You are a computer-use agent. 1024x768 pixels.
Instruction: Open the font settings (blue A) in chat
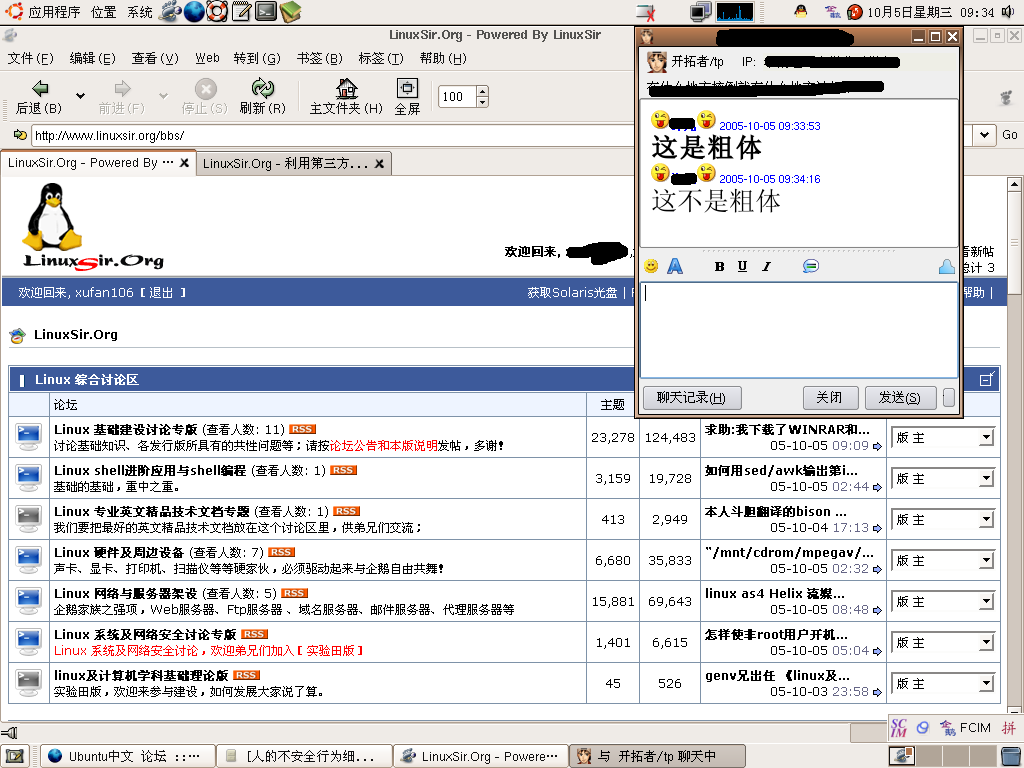675,266
